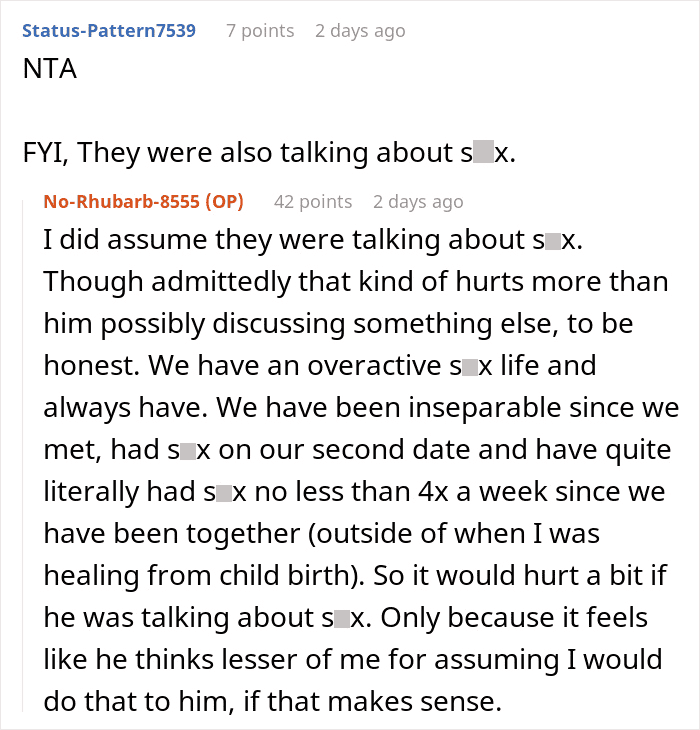
Task: Open timestamp on Status-Pattern7539's comment
Action: pyautogui.click(x=360, y=31)
